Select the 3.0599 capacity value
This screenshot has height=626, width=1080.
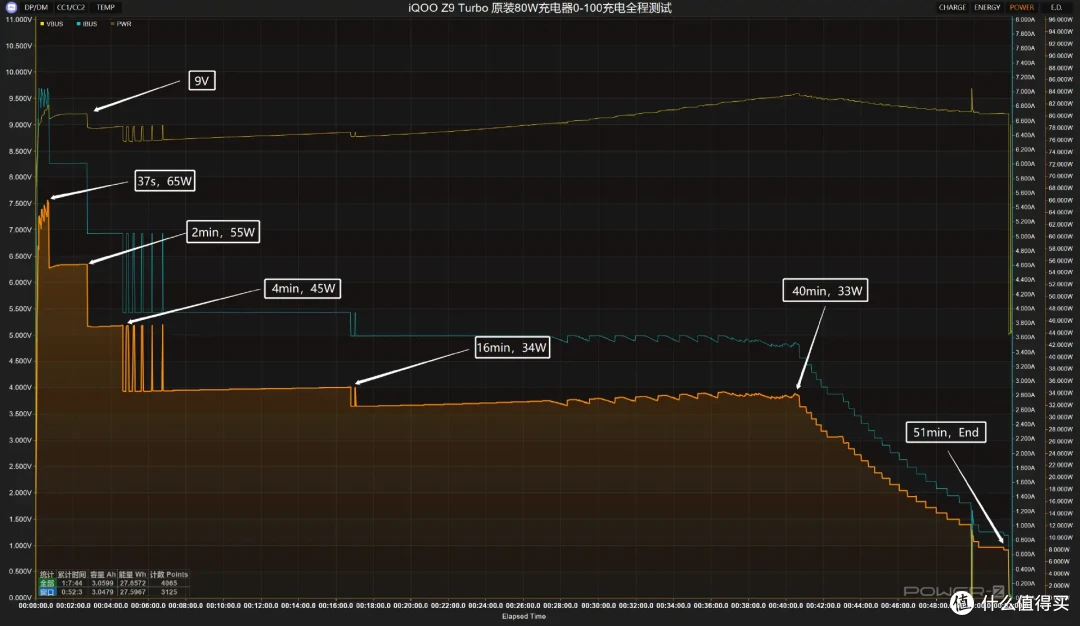click(x=103, y=583)
